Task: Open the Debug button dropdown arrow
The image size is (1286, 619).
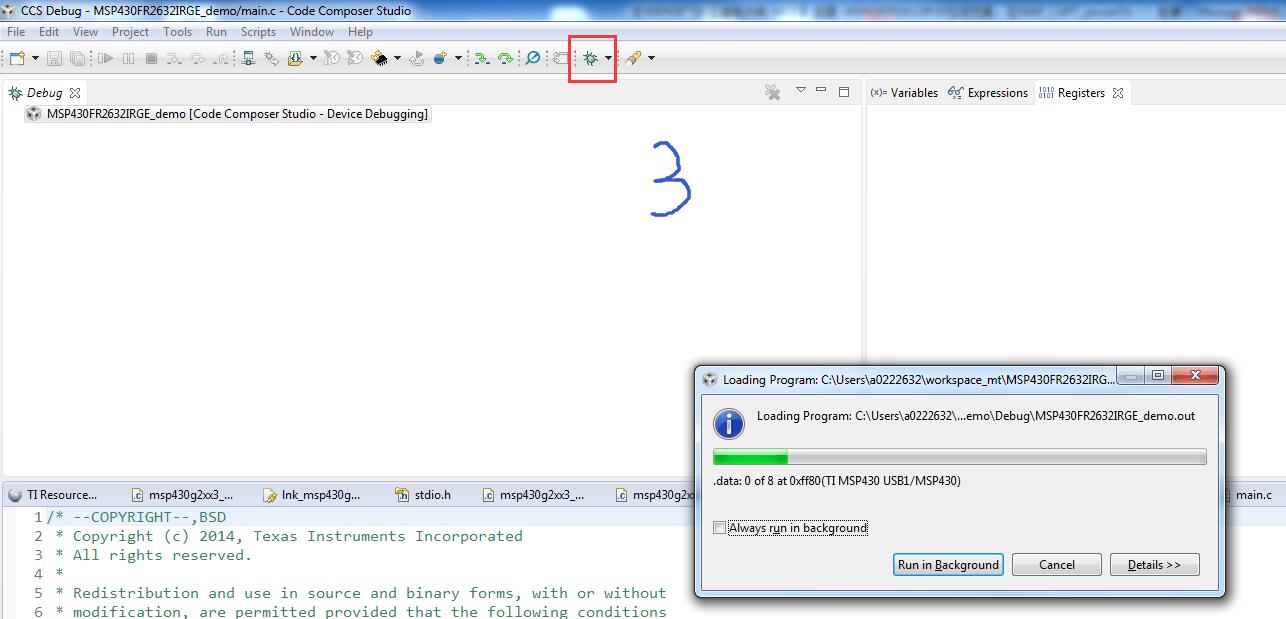Action: (x=608, y=59)
